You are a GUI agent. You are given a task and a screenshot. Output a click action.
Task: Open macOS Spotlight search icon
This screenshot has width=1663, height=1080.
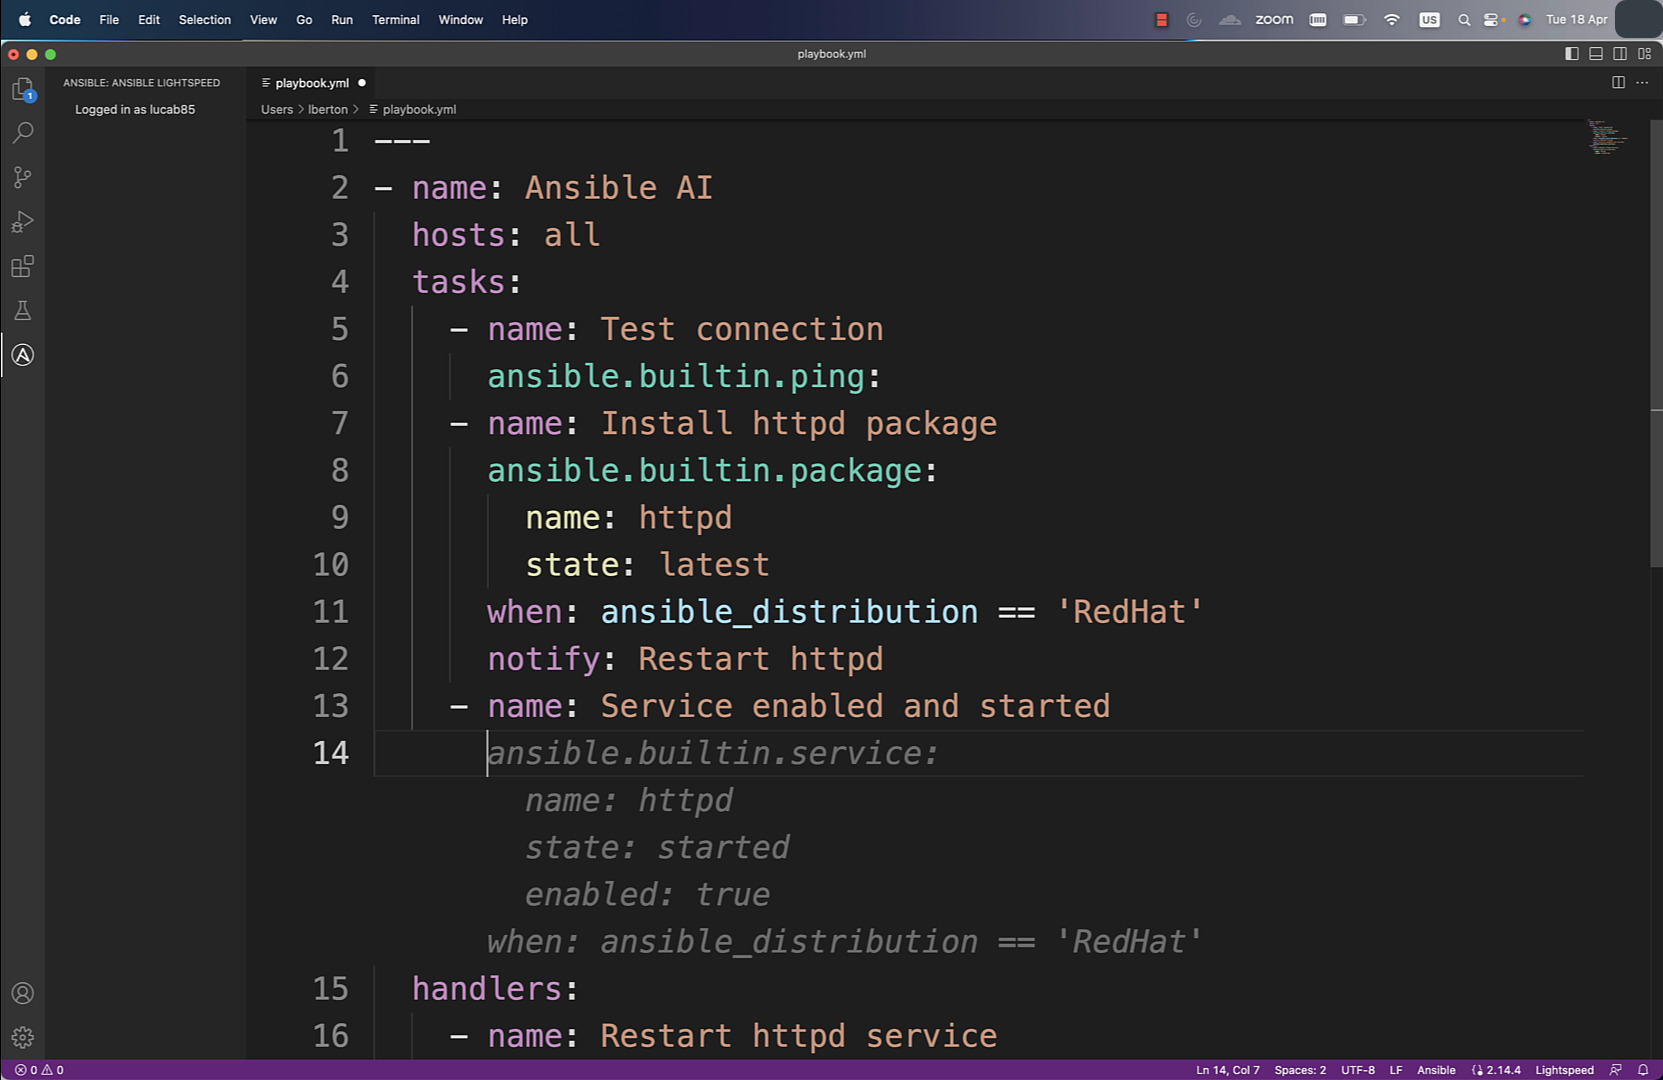[1464, 20]
